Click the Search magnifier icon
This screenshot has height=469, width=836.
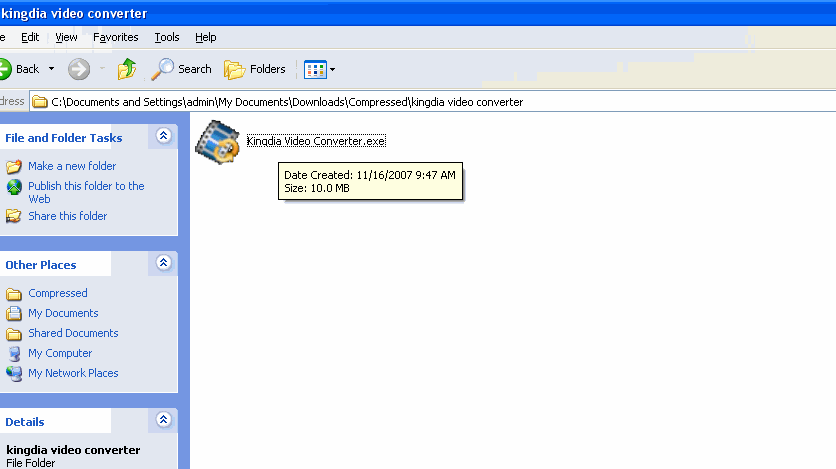click(x=162, y=69)
